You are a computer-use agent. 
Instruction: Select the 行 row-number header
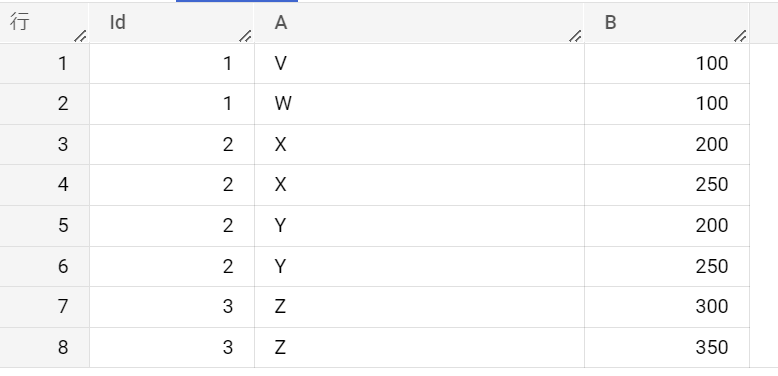(x=45, y=23)
